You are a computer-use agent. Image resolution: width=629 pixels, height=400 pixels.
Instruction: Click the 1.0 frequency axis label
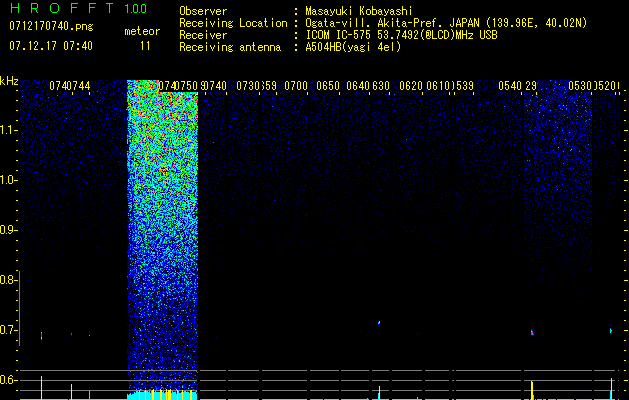pos(8,180)
